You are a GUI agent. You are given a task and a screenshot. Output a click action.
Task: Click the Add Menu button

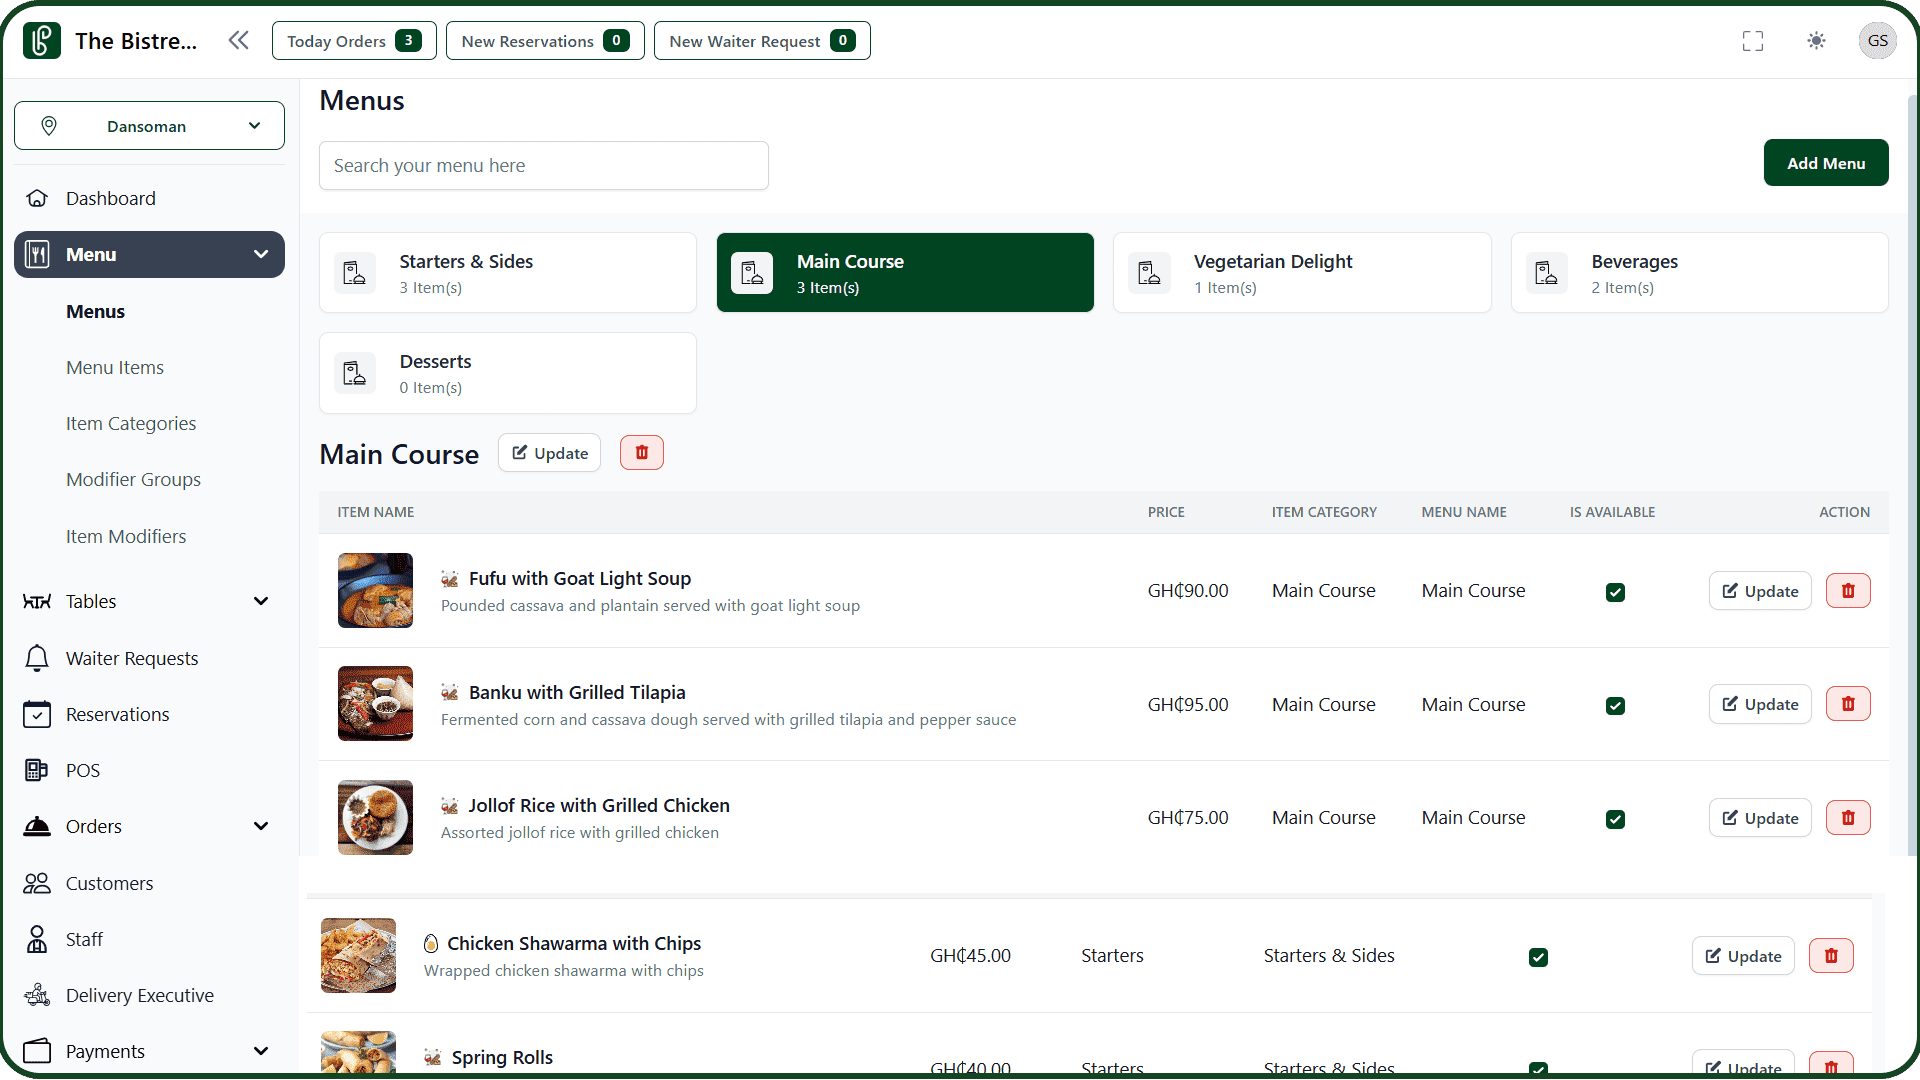pyautogui.click(x=1825, y=163)
